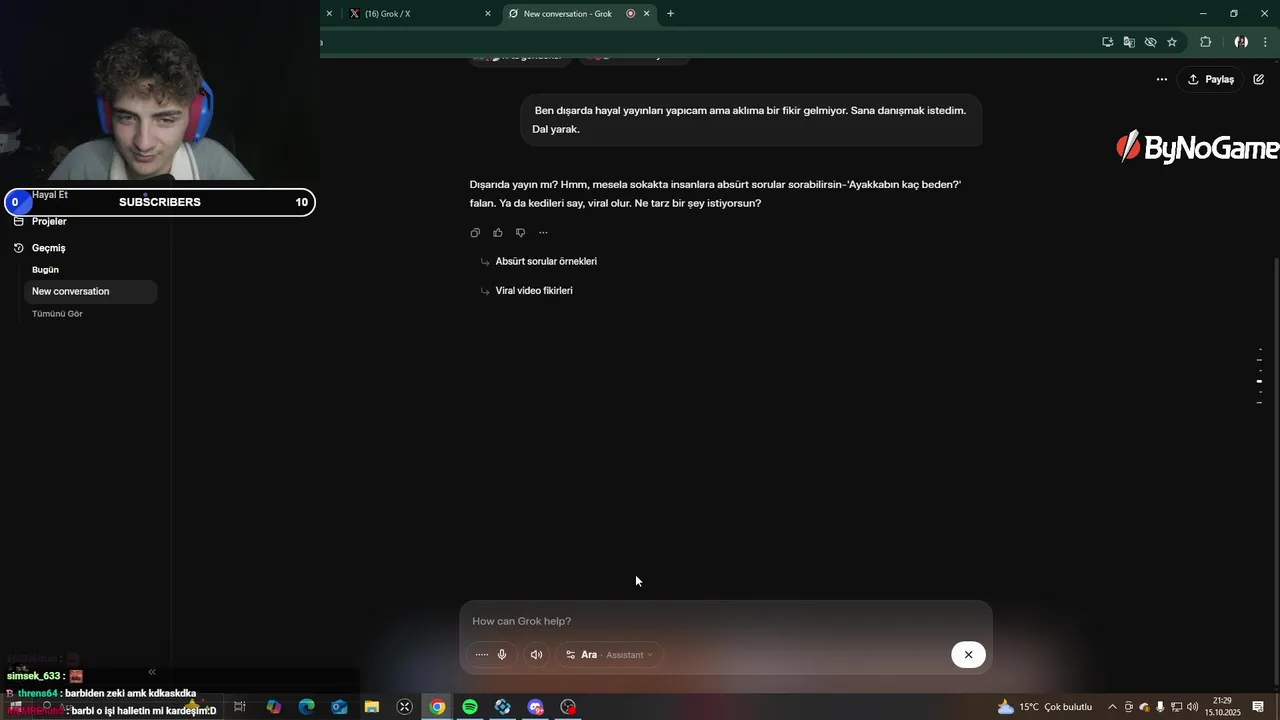Click 'Tümünü Gör' to see all
This screenshot has height=720, width=1280.
[57, 314]
